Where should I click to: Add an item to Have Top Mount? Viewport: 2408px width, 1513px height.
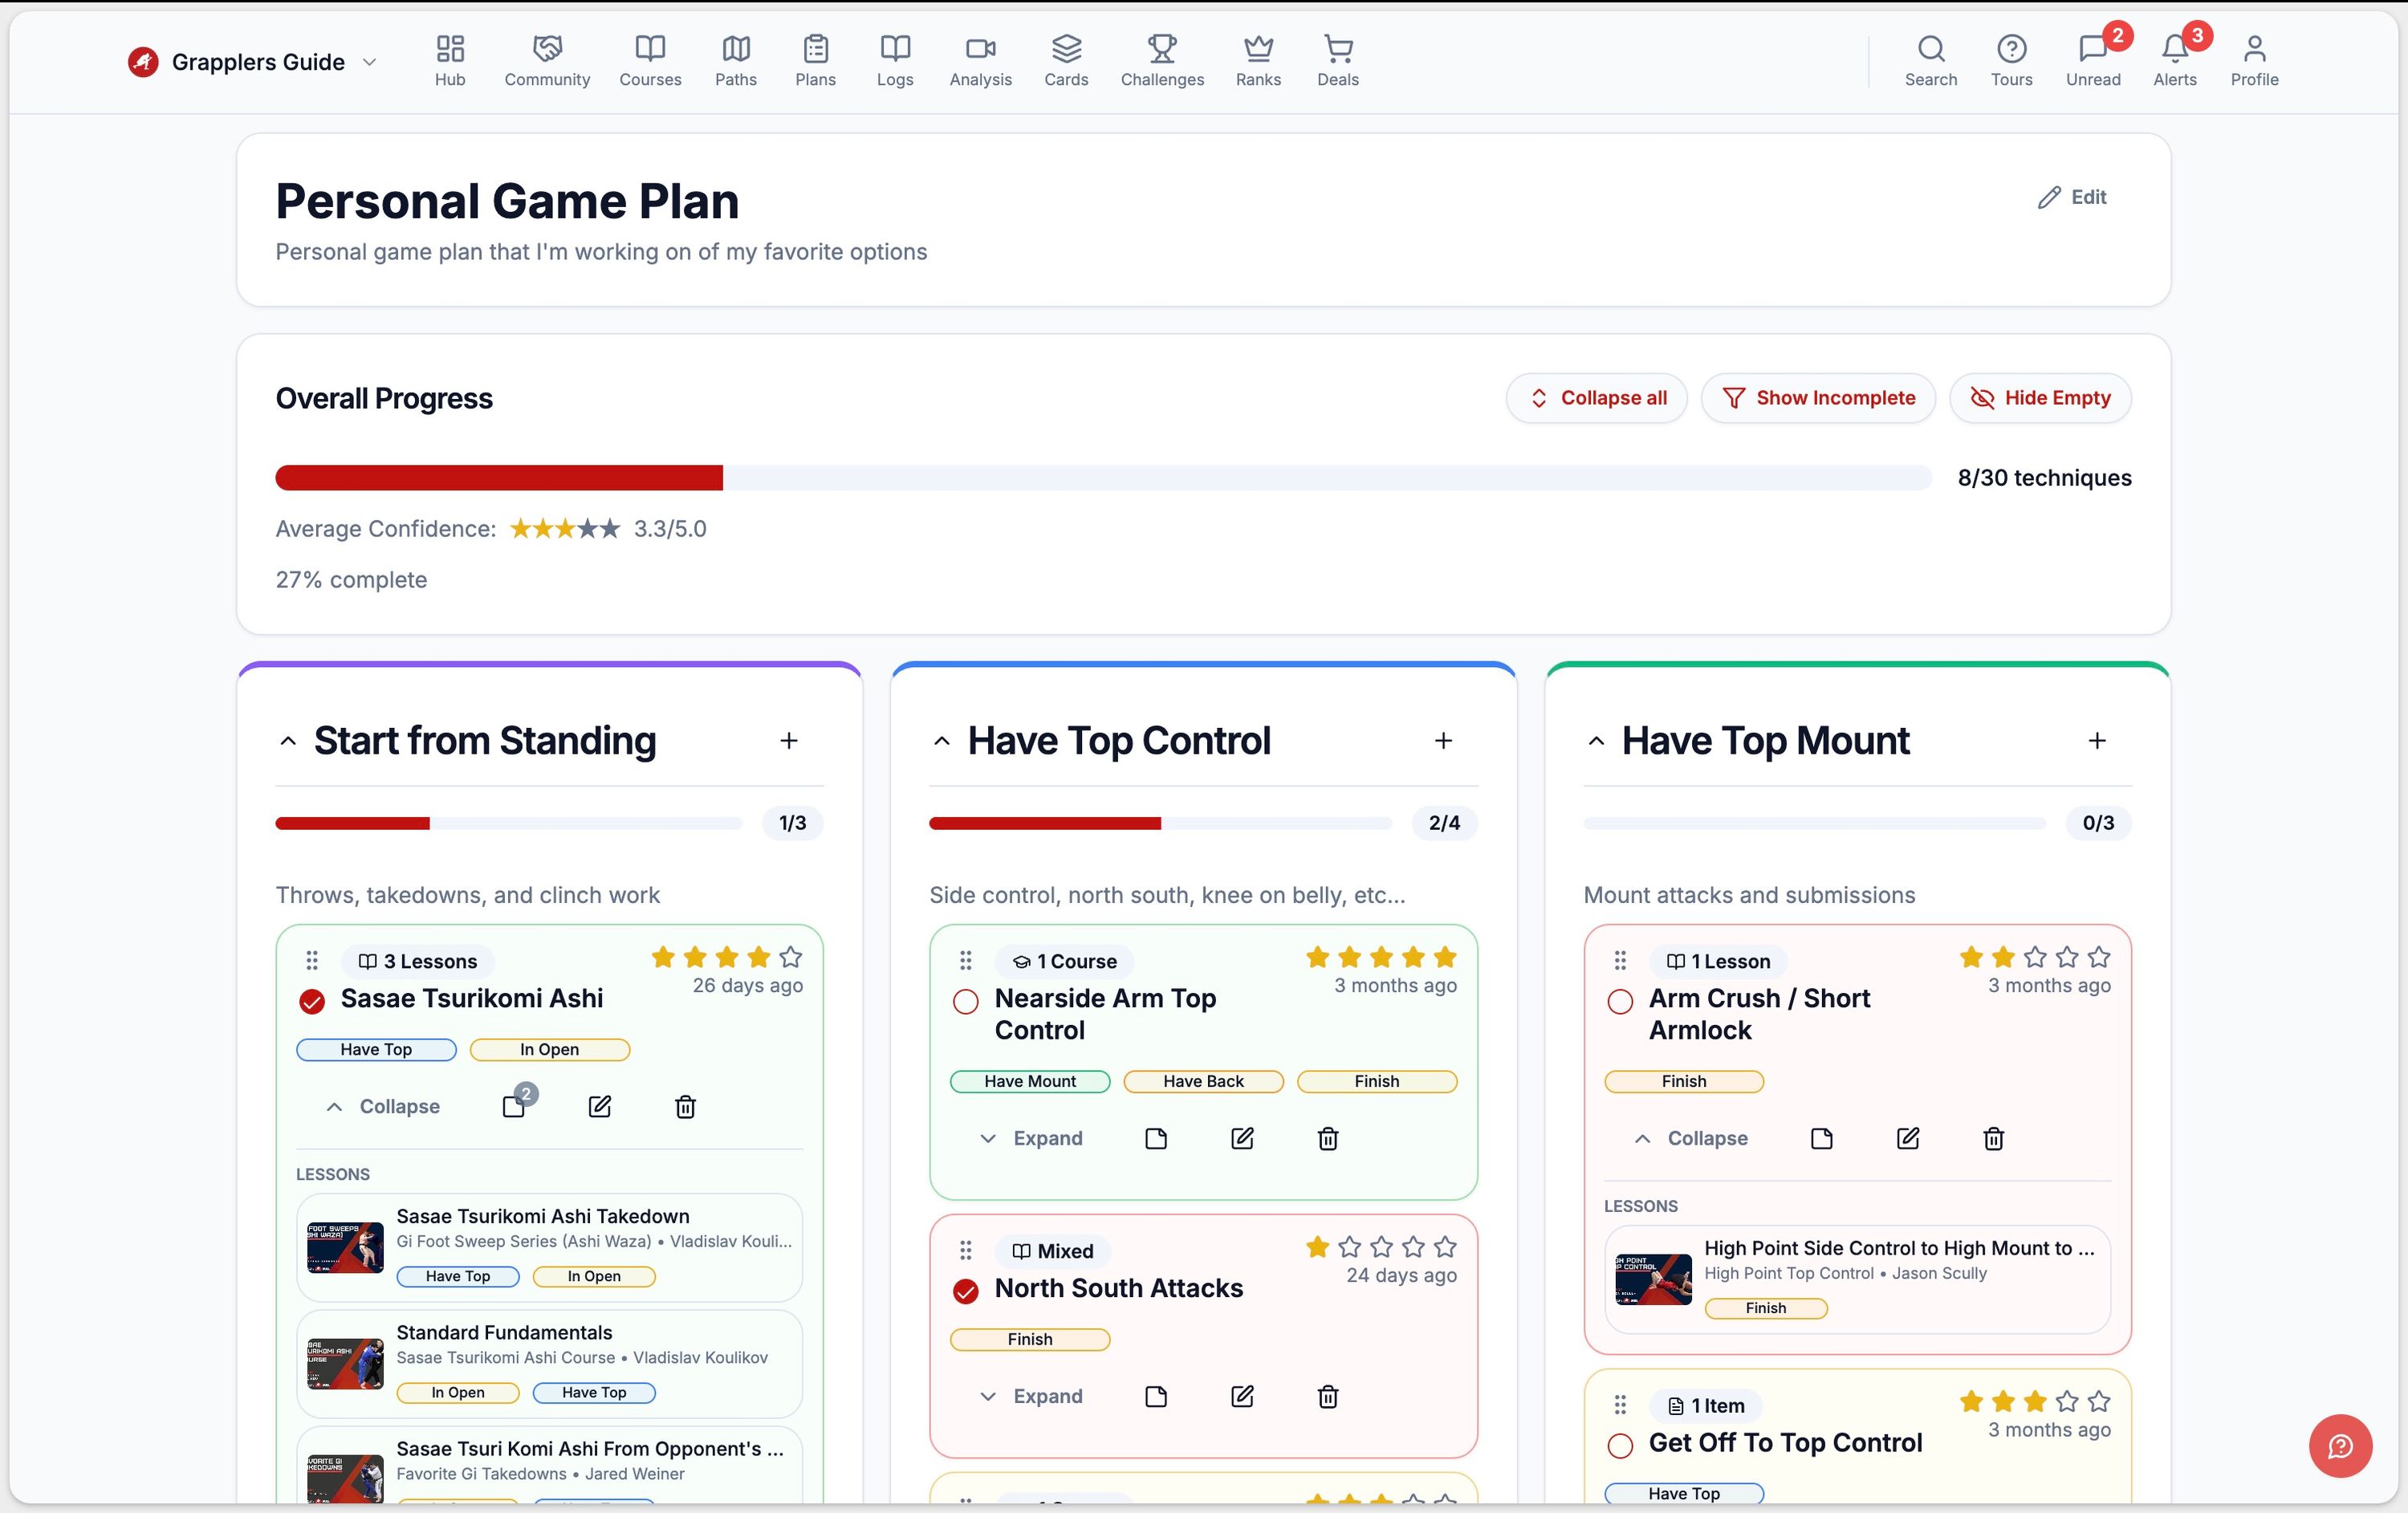2097,740
